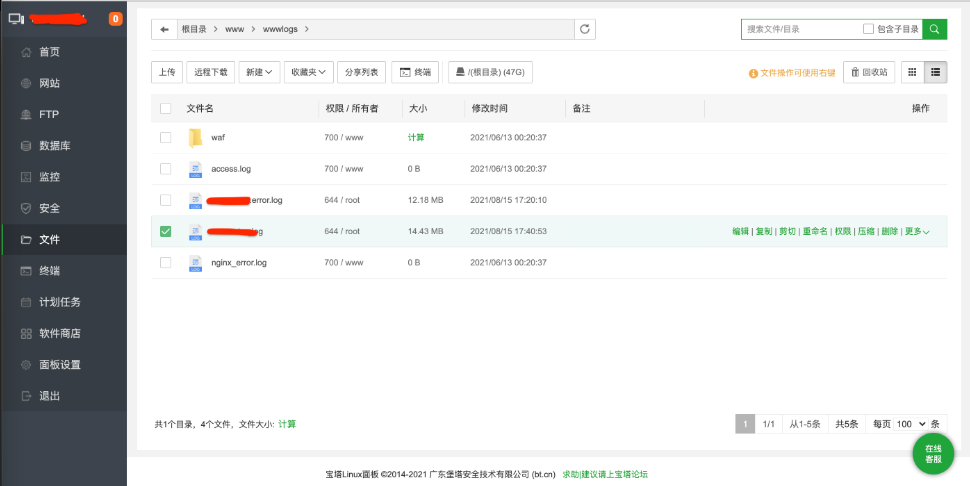The height and width of the screenshot is (486, 970).
Task: Click the icon of the redacted error.log file
Action: pos(195,200)
